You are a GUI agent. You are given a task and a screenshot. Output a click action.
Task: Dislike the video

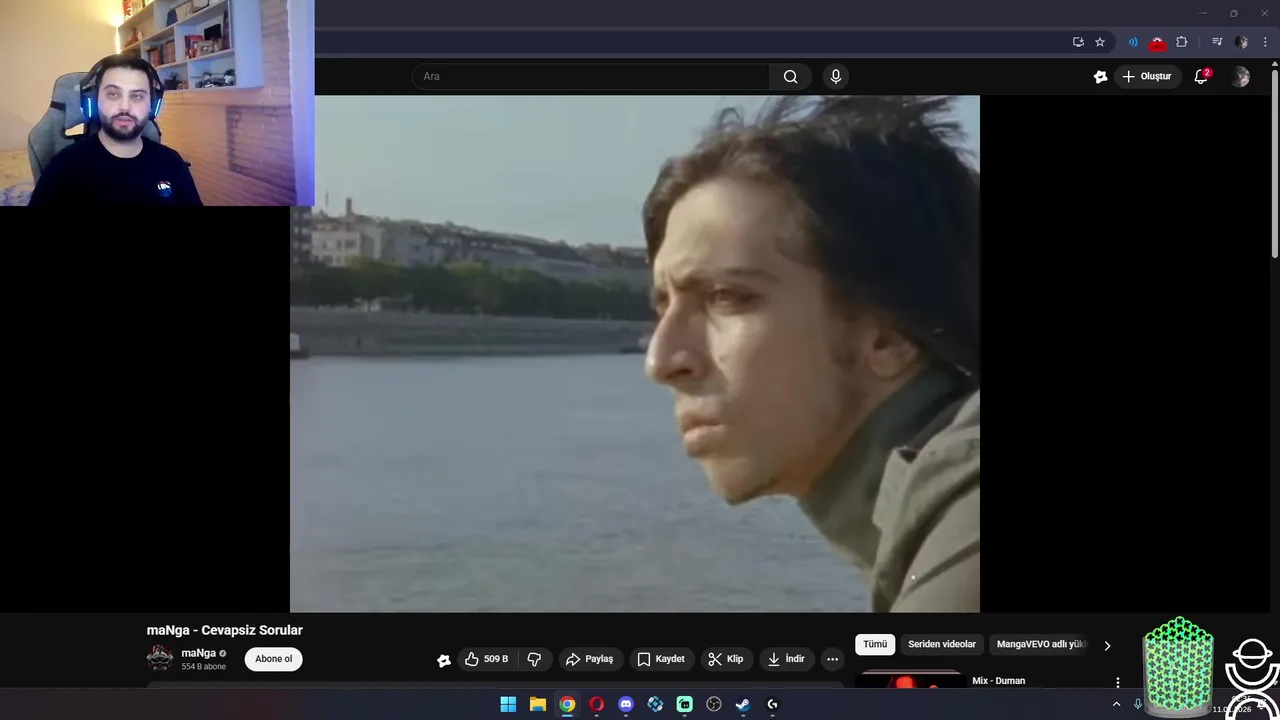point(534,659)
